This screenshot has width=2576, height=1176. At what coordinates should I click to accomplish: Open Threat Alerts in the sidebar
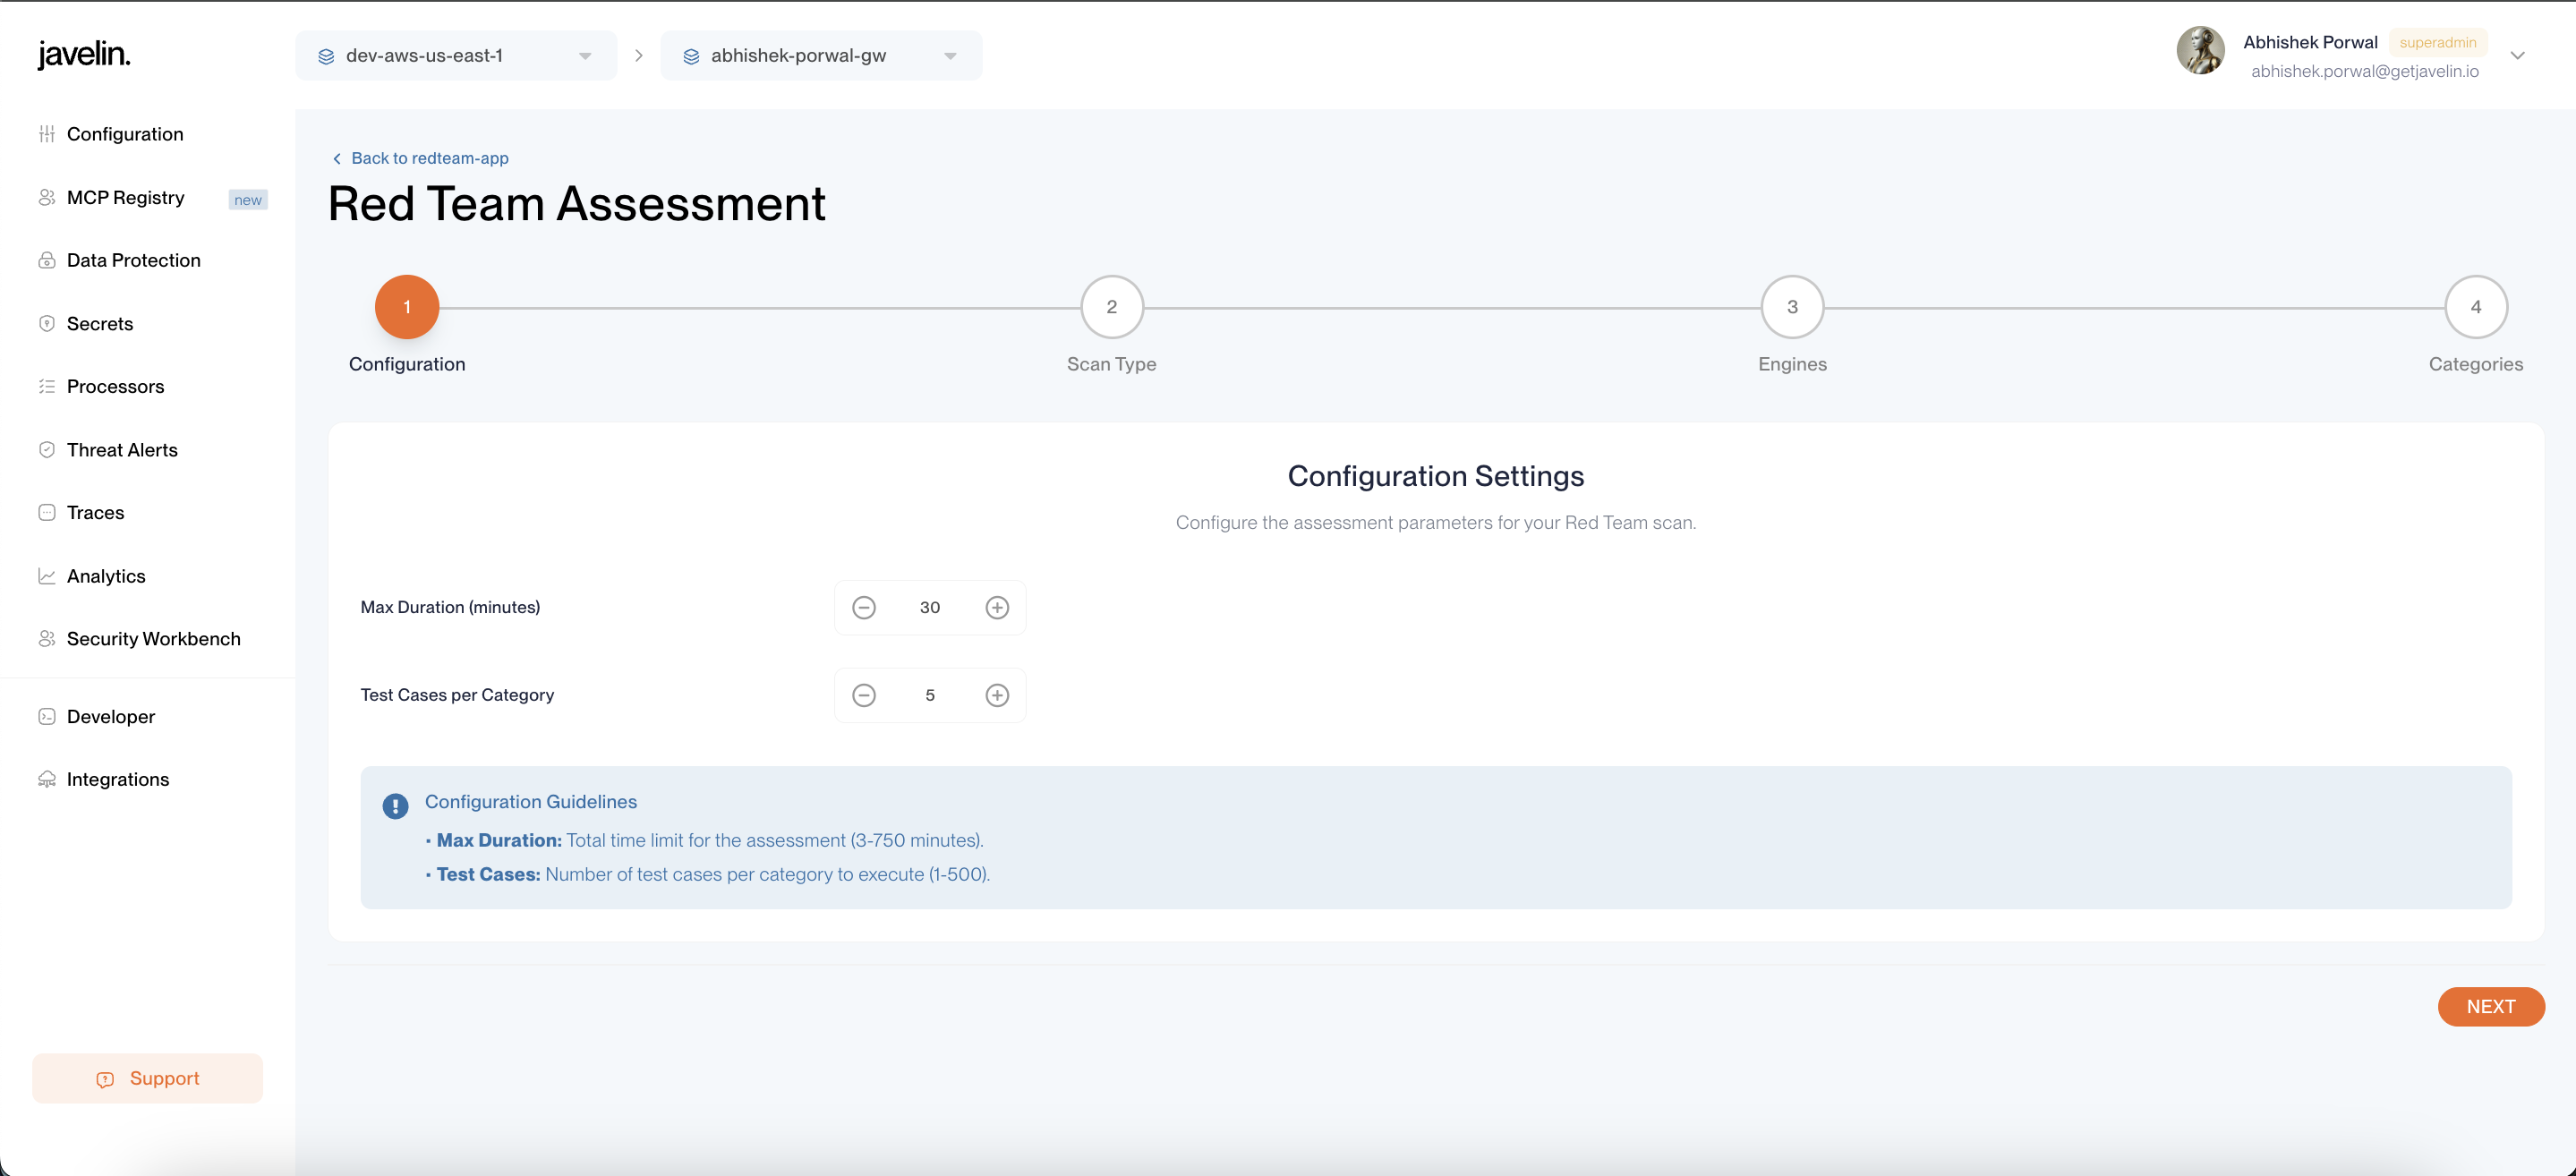[x=122, y=450]
